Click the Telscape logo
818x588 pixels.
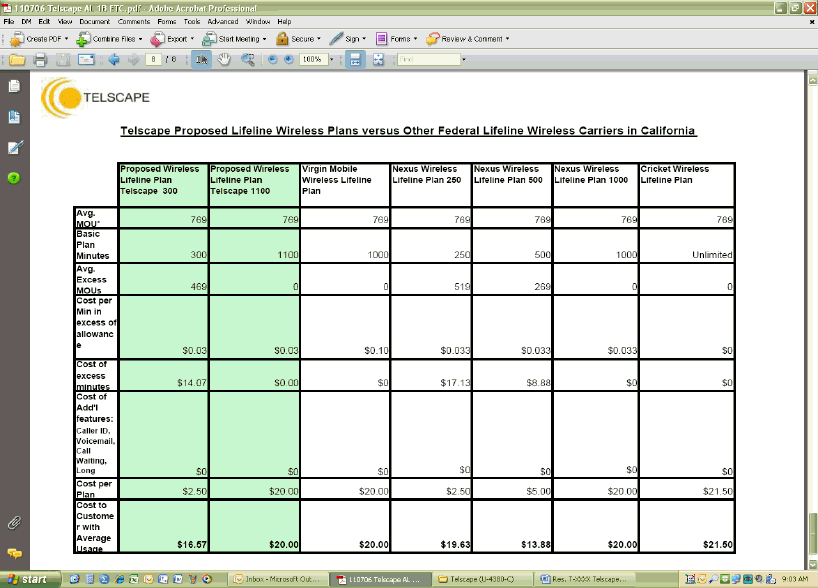click(x=95, y=98)
